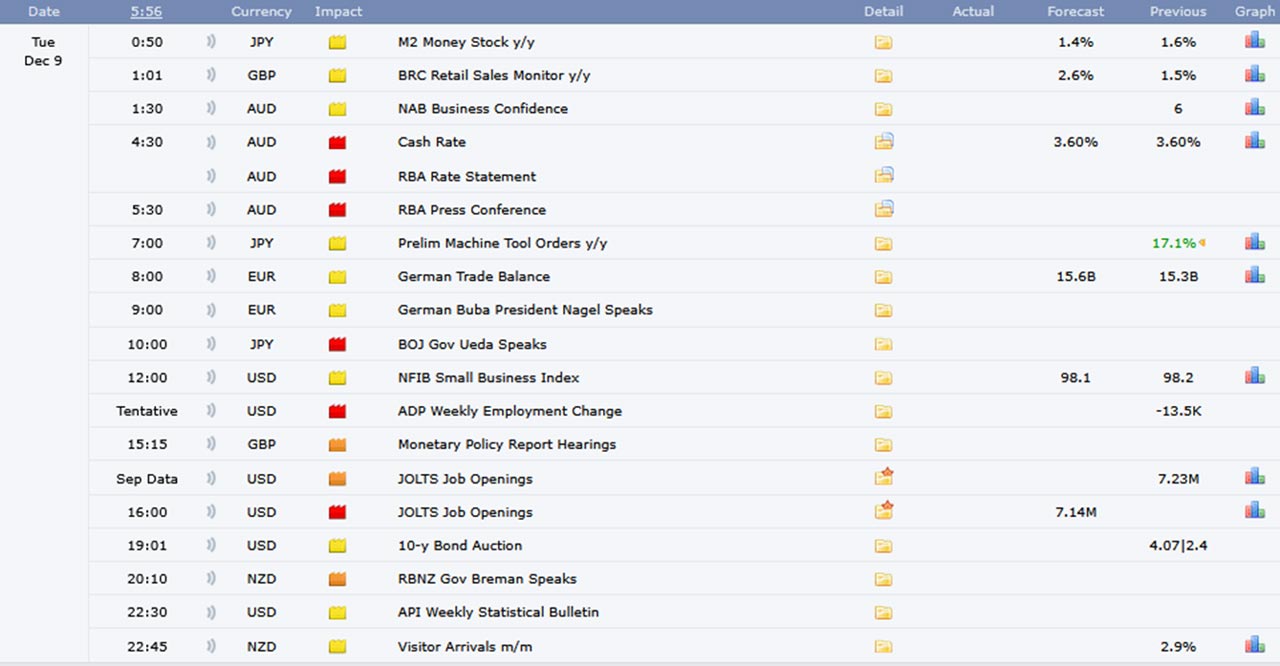Image resolution: width=1280 pixels, height=666 pixels.
Task: Expand details for BRC Retail Sales Monitor
Action: pos(883,76)
